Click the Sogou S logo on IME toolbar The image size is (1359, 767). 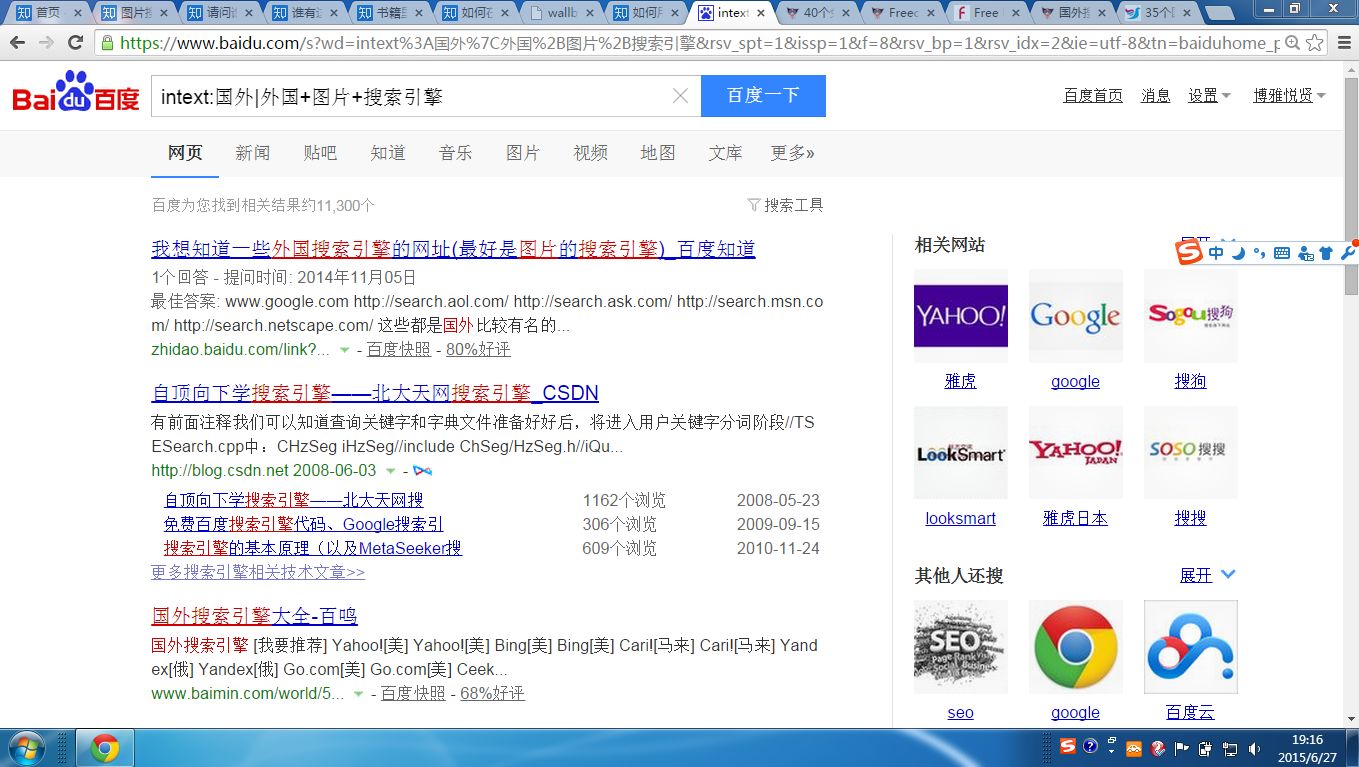pos(1189,253)
